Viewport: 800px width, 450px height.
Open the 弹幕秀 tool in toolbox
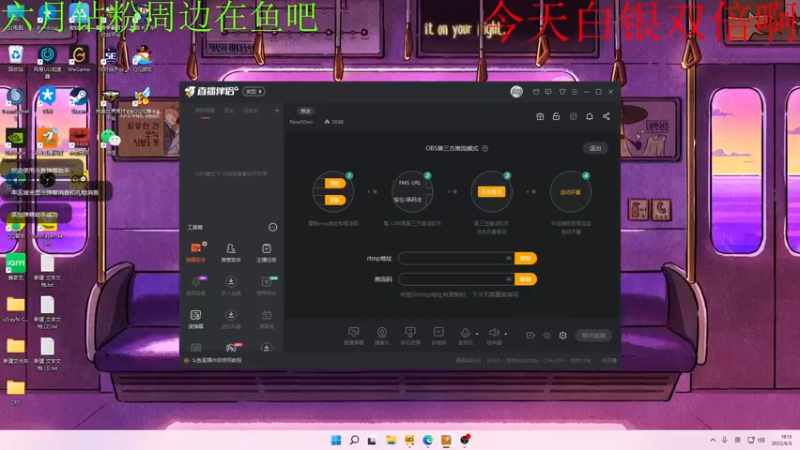click(266, 319)
